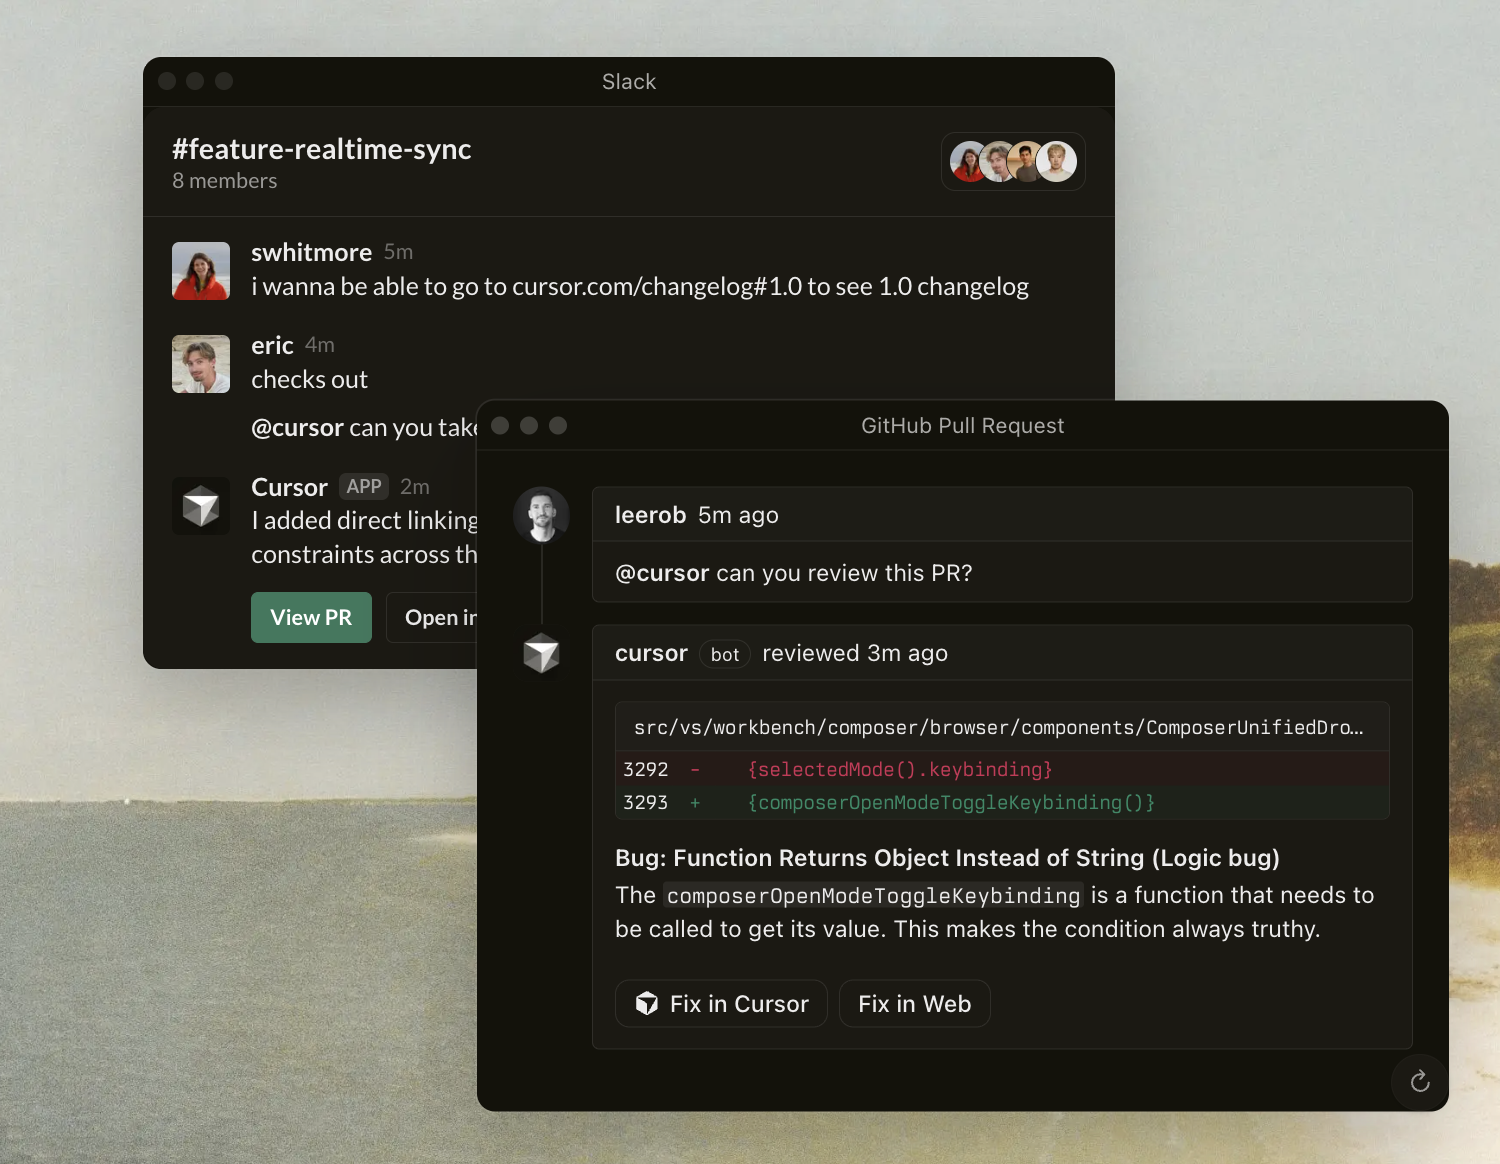Click the partially hidden Open in button in Slack

click(x=432, y=617)
